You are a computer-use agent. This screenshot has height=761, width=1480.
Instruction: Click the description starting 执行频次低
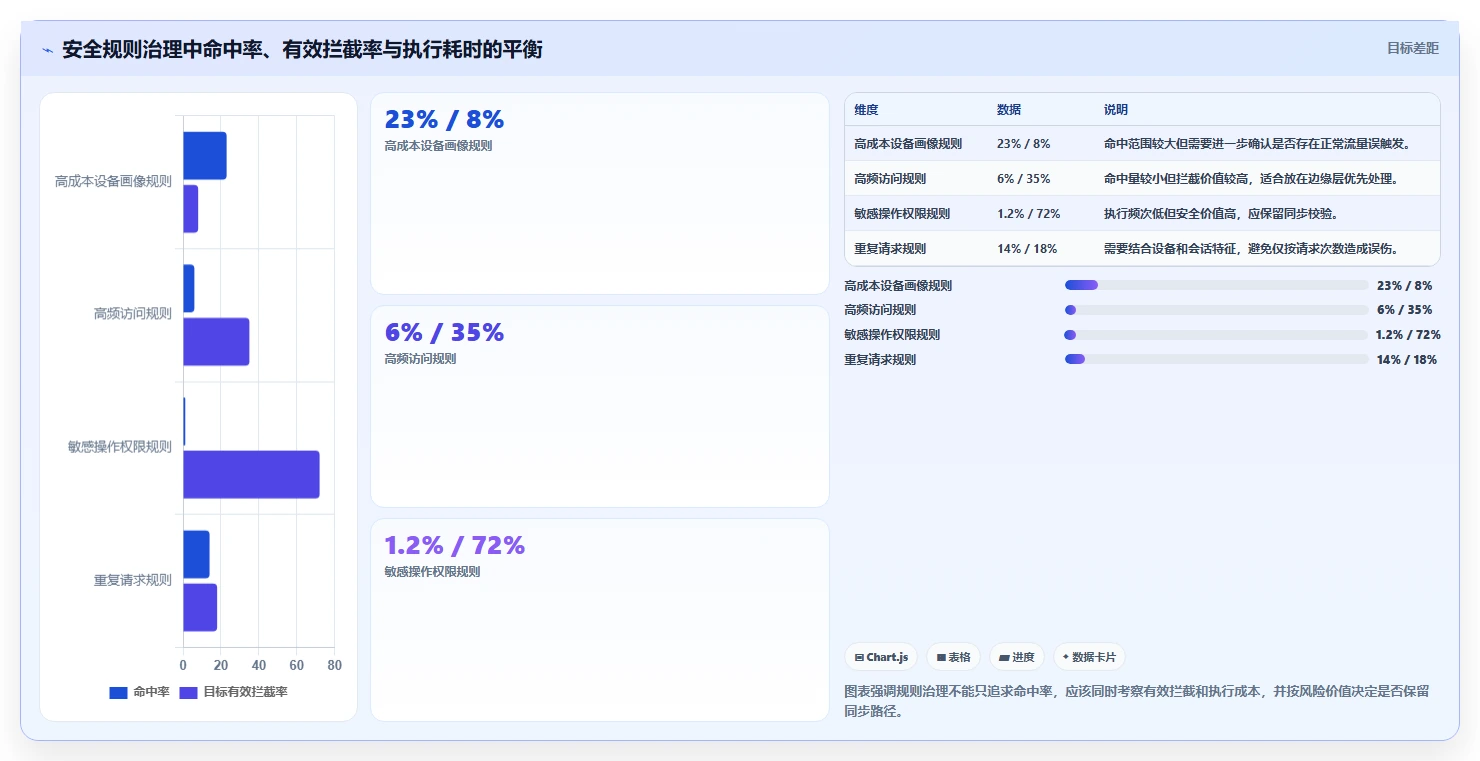(x=1221, y=214)
